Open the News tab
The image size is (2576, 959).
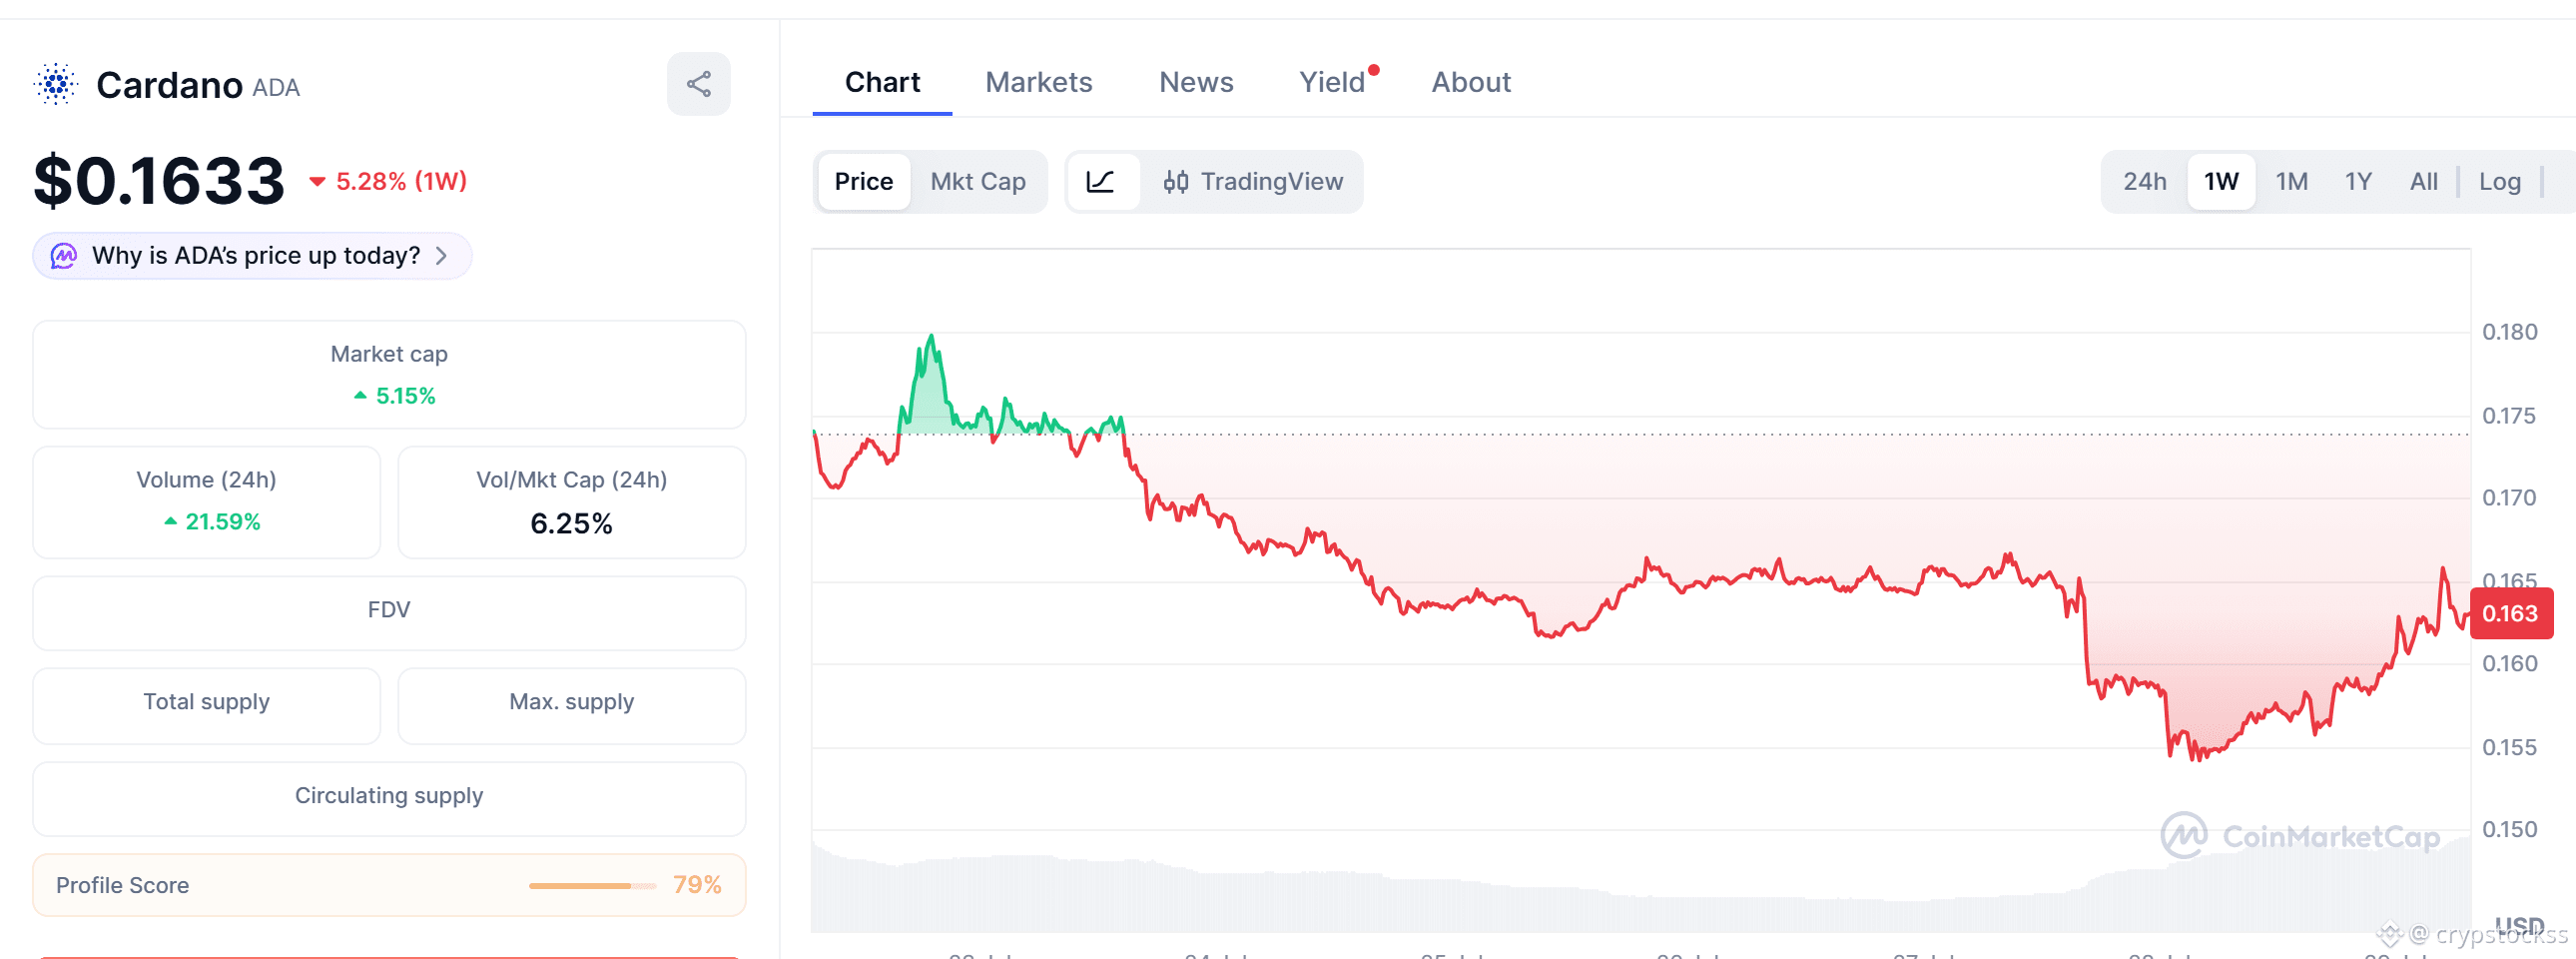(1196, 82)
